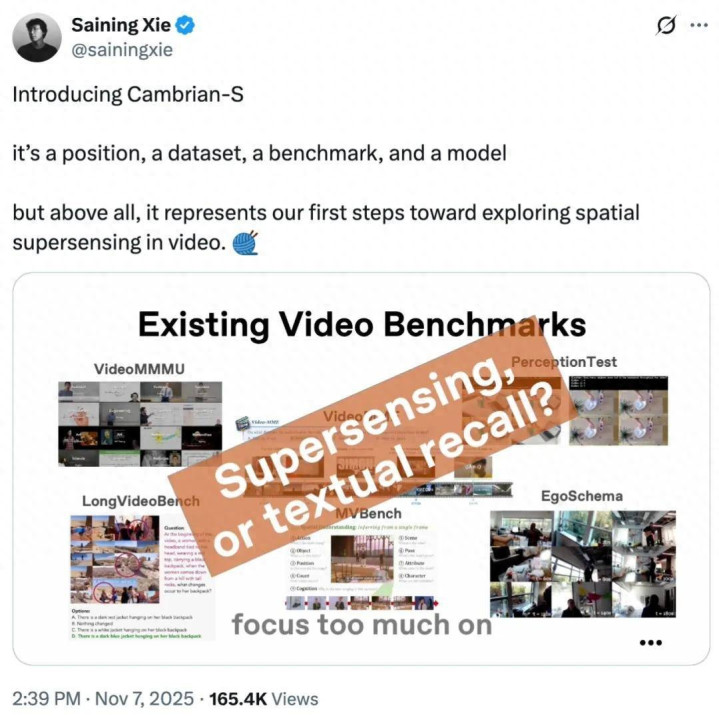The width and height of the screenshot is (719, 718).
Task: Click the blue verified badge
Action: [x=185, y=25]
